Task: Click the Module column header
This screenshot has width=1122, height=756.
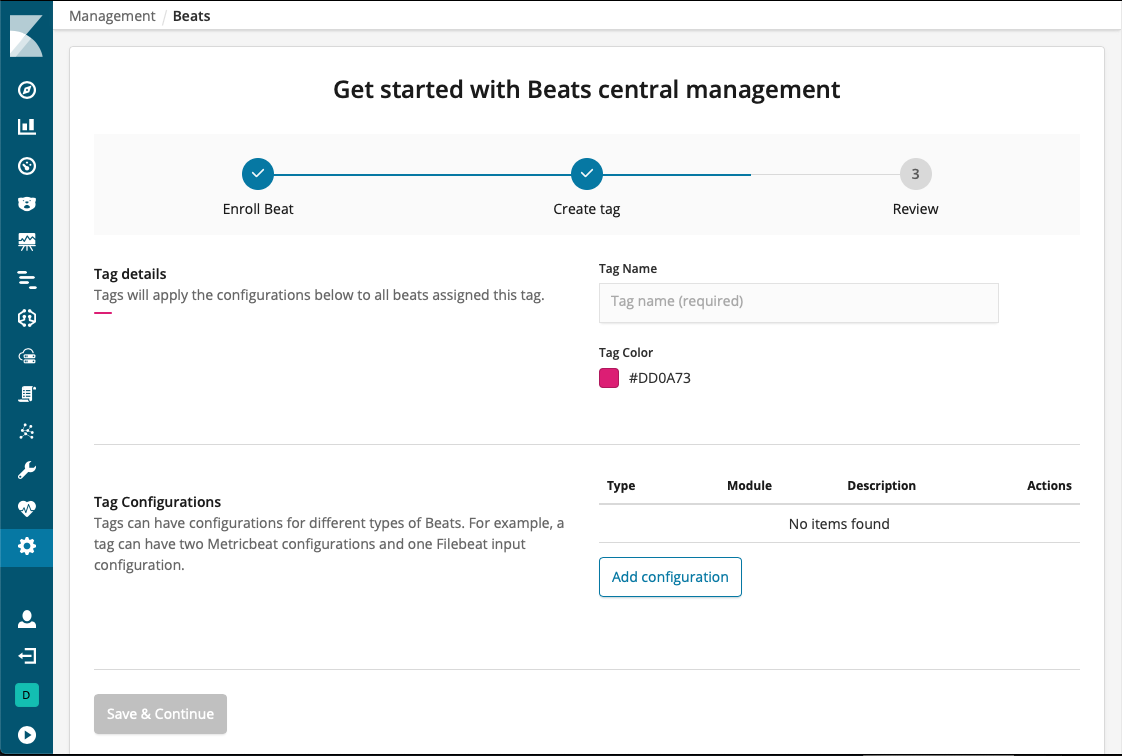Action: (x=749, y=486)
